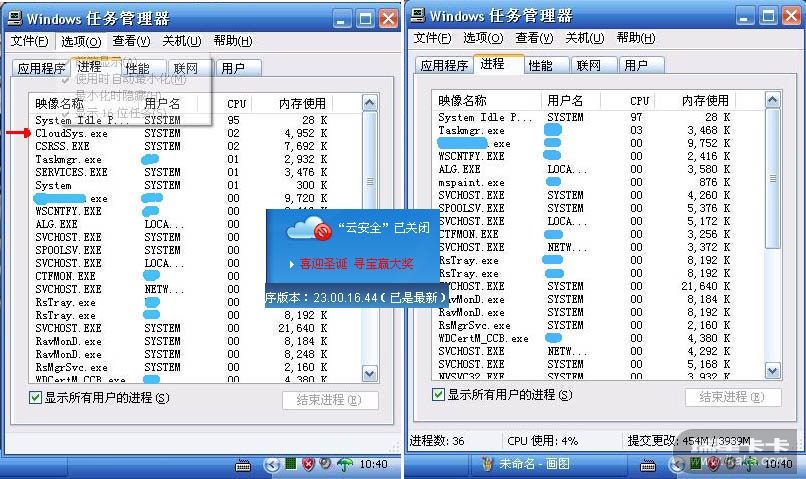This screenshot has height=479, width=806.
Task: Click red shield security tray icon in left taskbar
Action: [308, 465]
